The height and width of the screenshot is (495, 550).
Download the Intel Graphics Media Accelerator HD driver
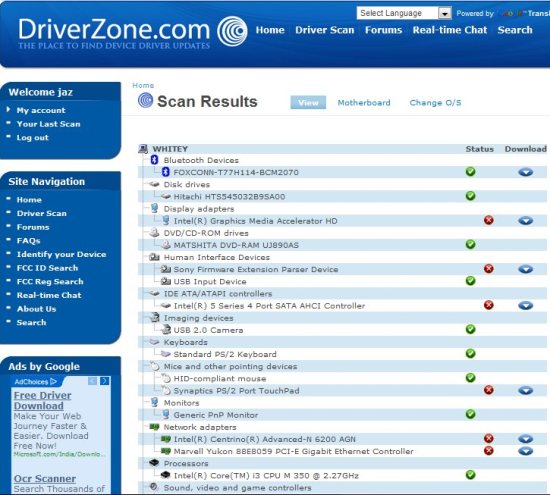525,221
